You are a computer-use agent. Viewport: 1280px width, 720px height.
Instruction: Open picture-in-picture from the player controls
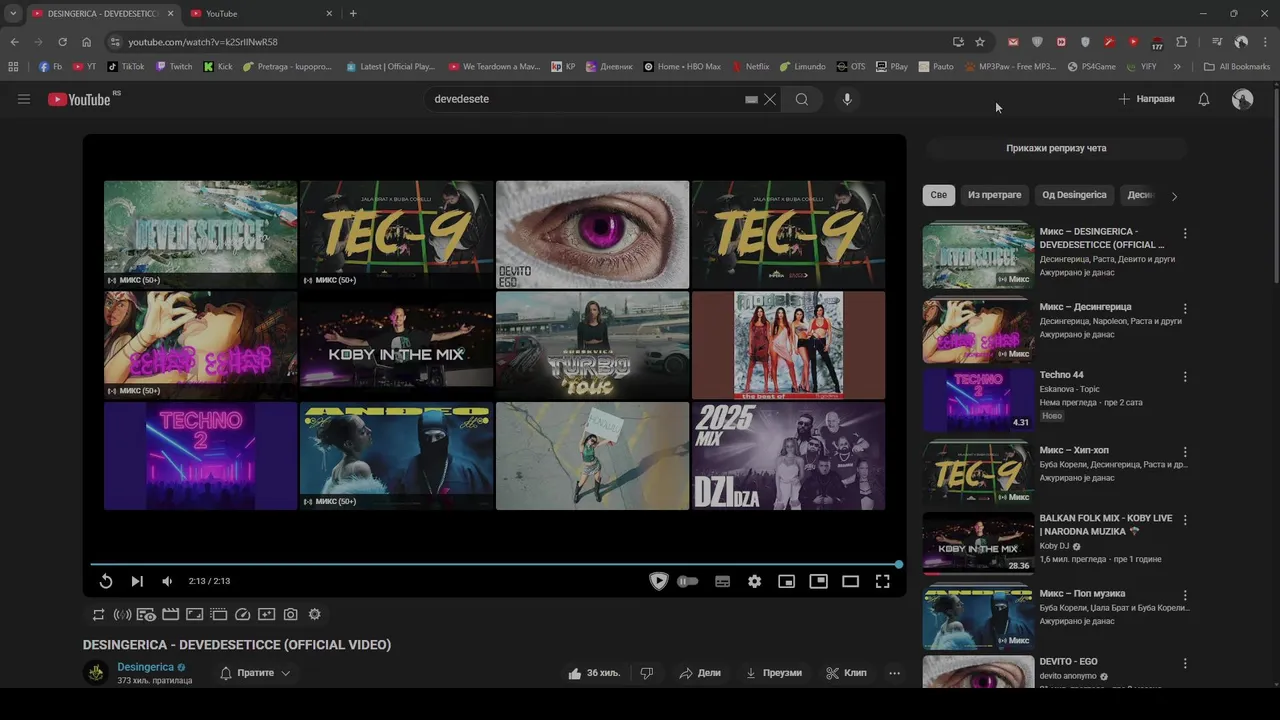point(818,581)
